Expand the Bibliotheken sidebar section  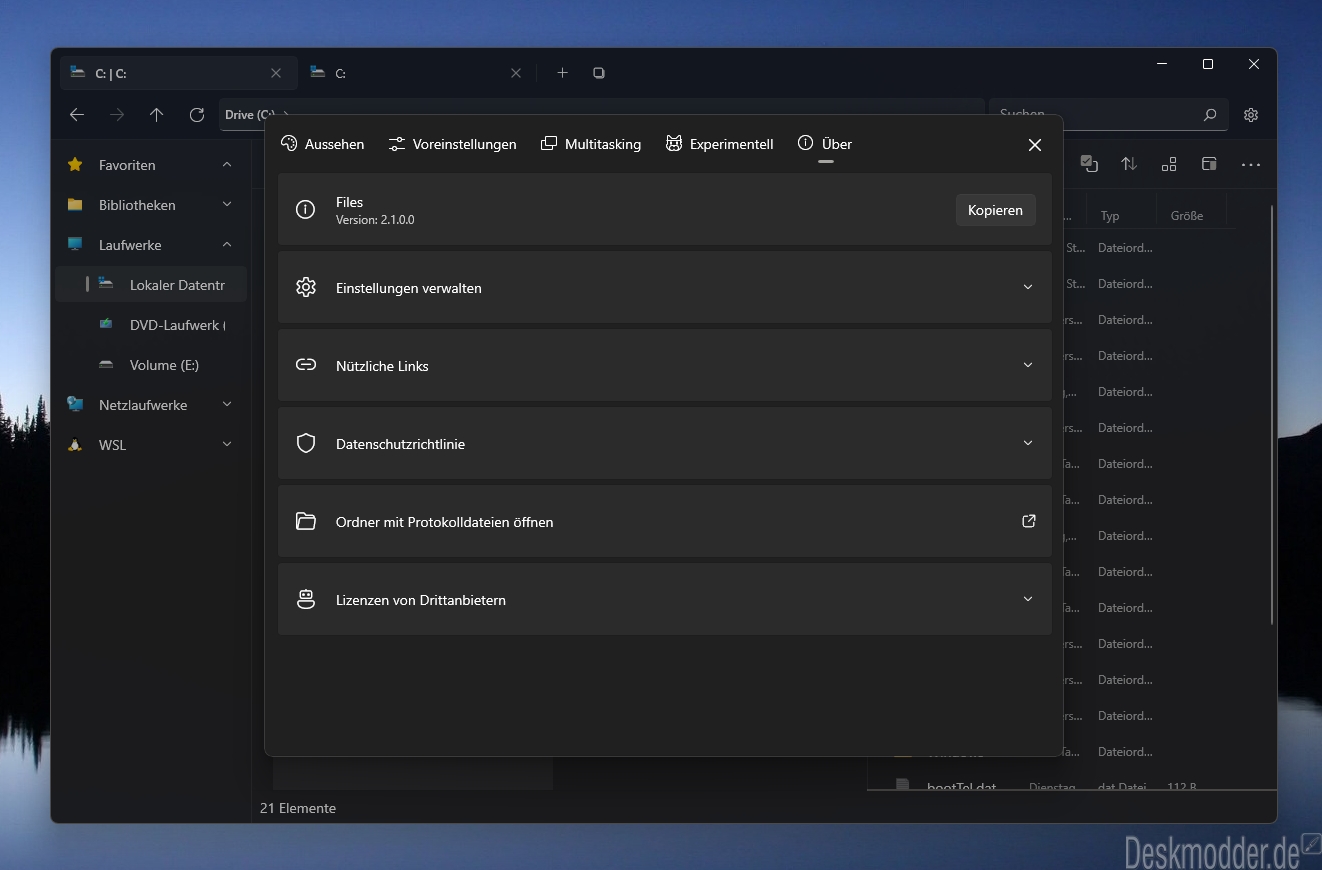pyautogui.click(x=227, y=205)
